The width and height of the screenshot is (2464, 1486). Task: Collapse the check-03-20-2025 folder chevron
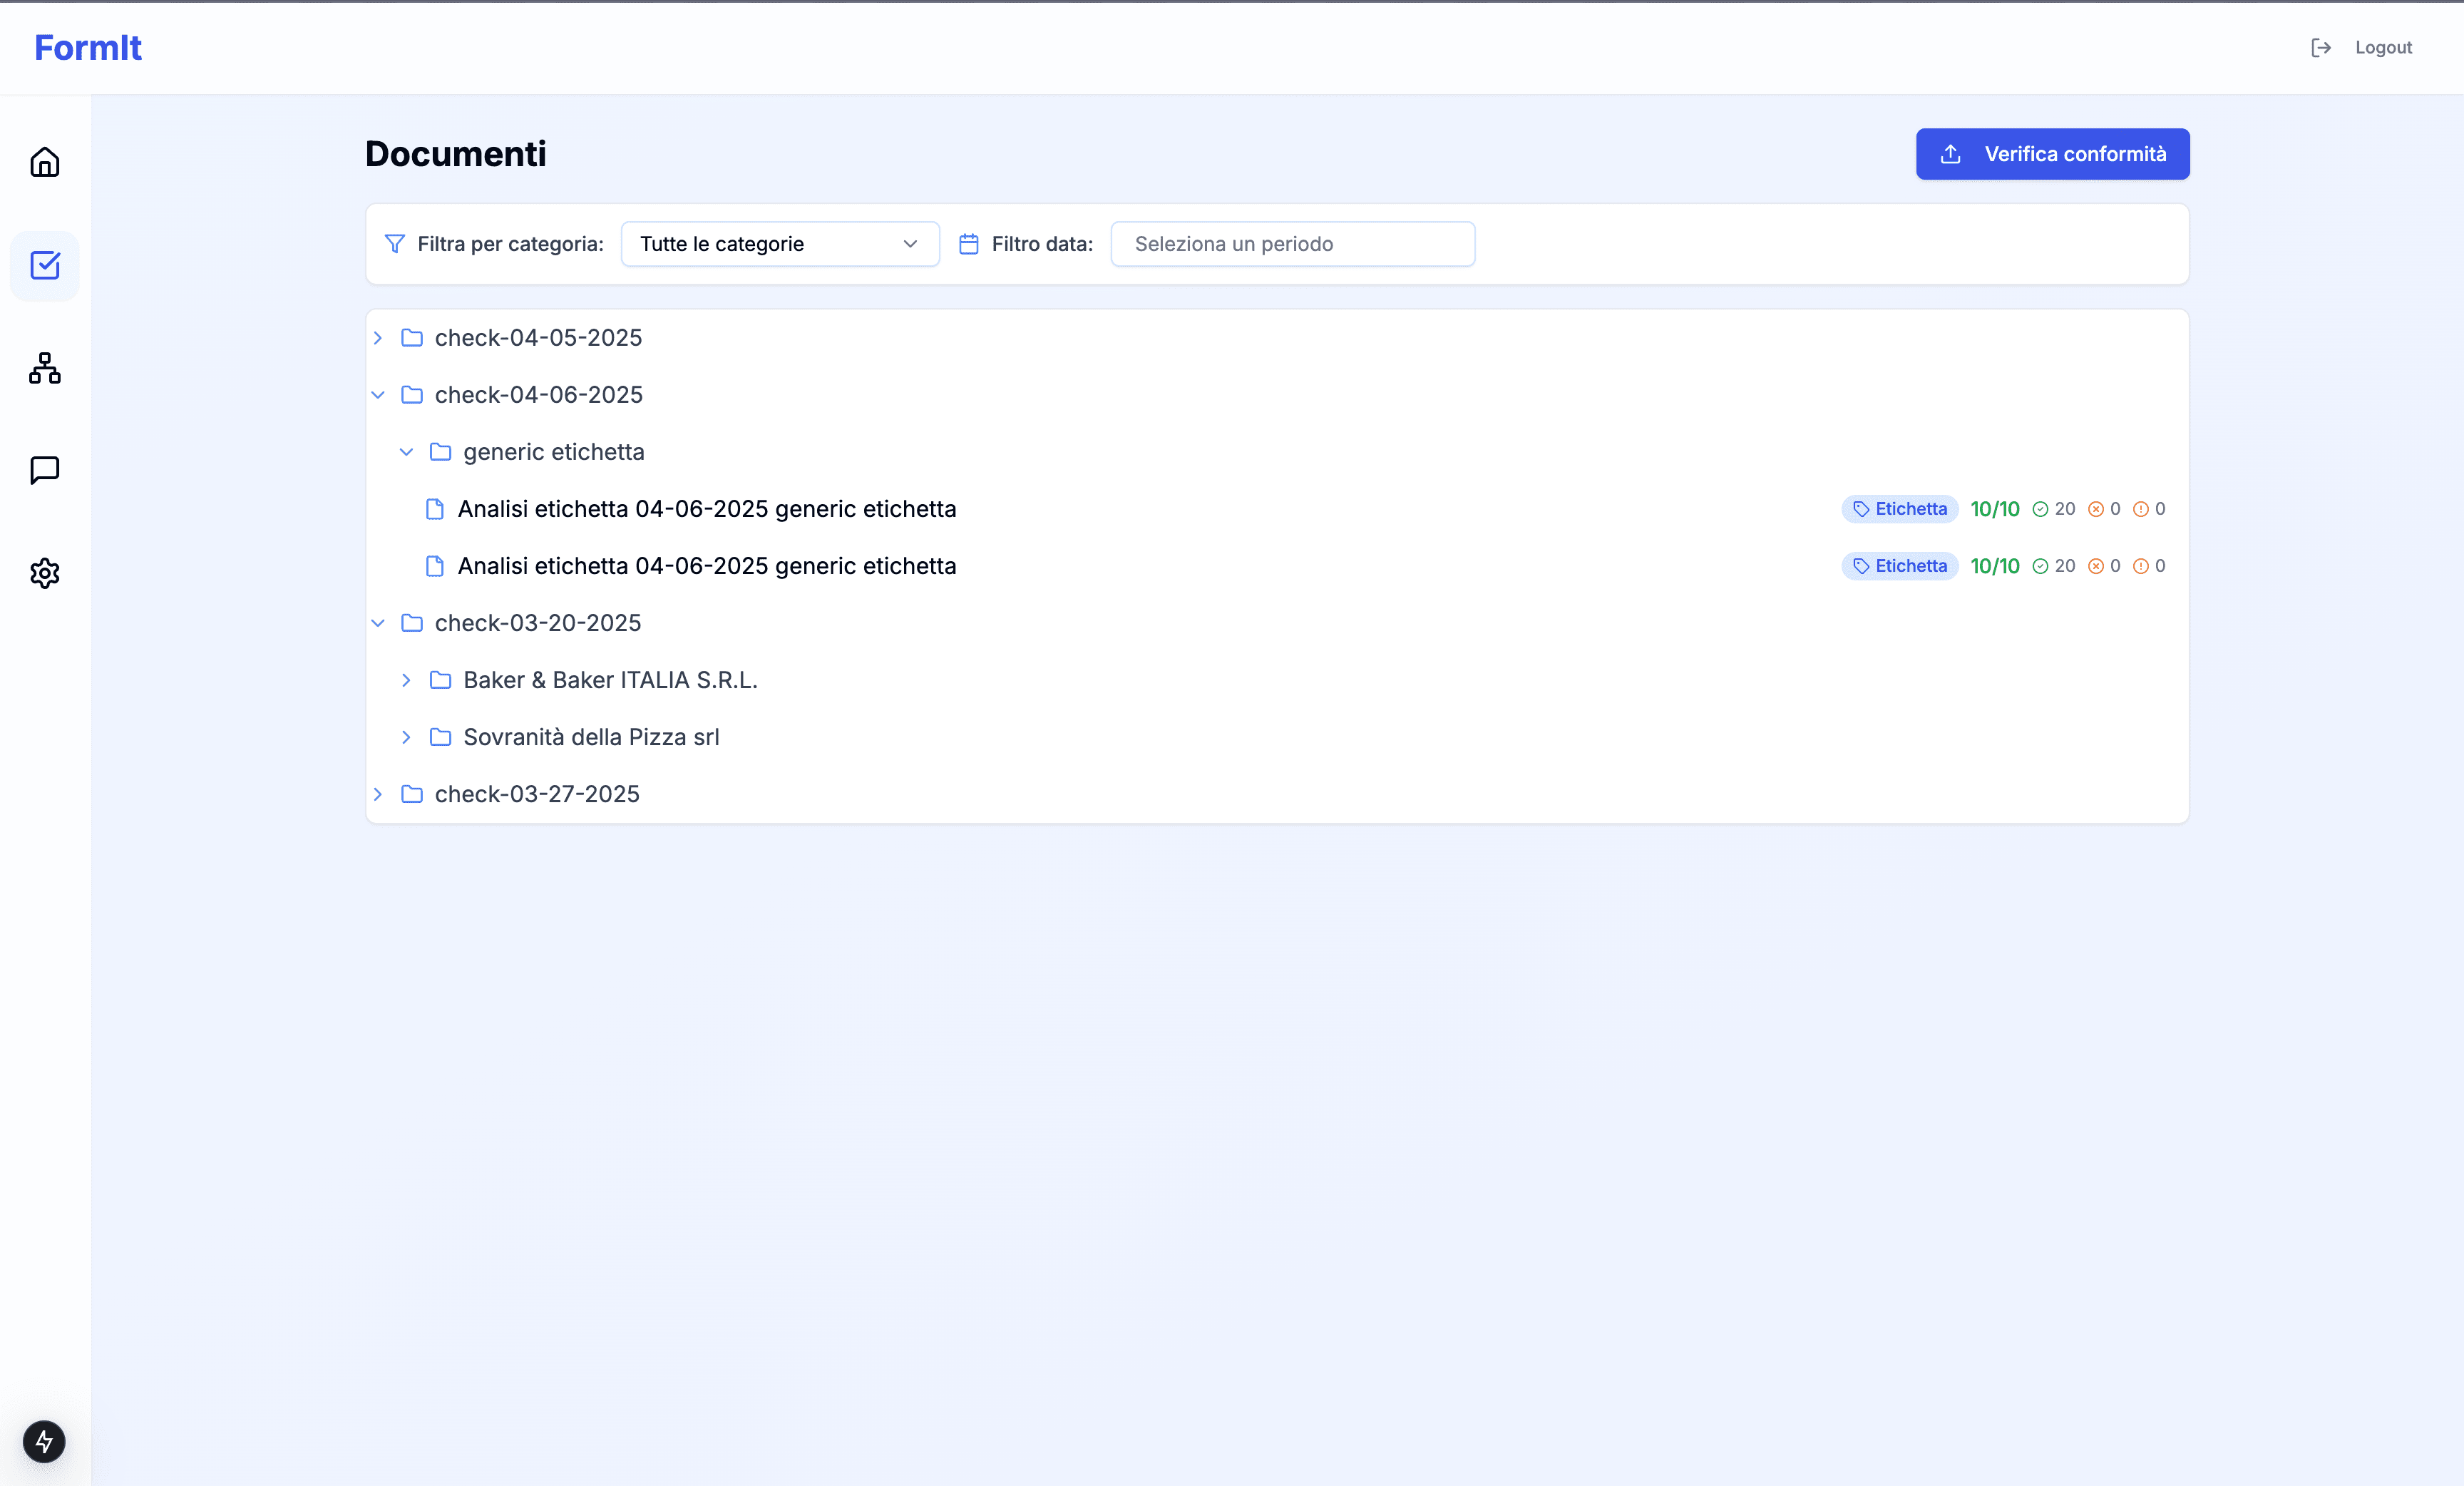(378, 623)
